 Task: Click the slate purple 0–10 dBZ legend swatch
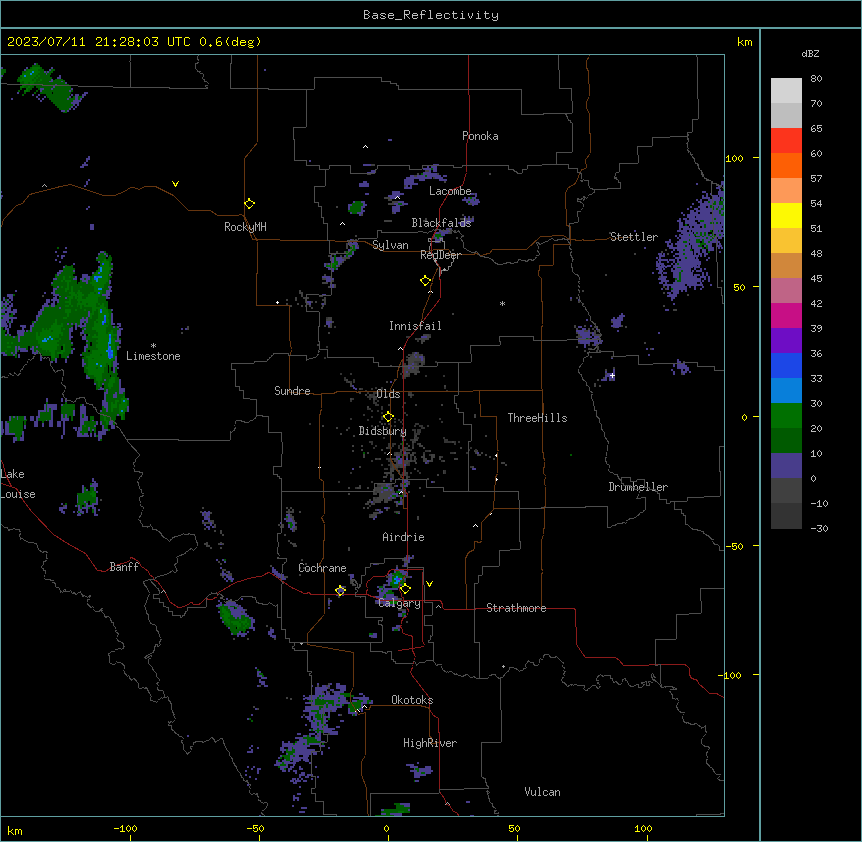tap(786, 466)
